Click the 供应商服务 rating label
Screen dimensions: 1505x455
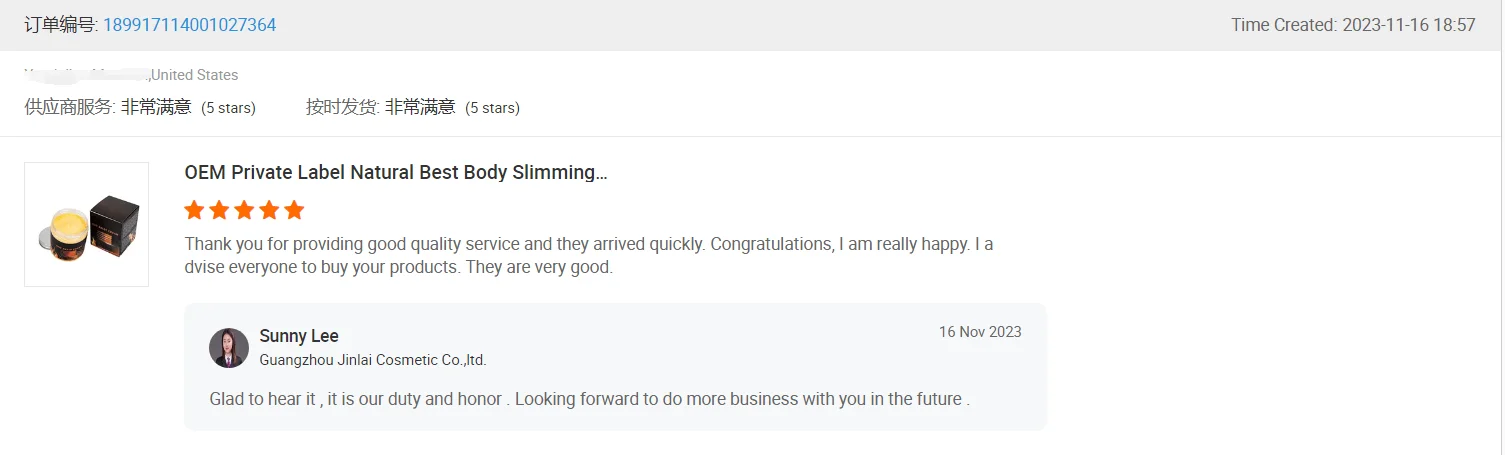pyautogui.click(x=70, y=107)
